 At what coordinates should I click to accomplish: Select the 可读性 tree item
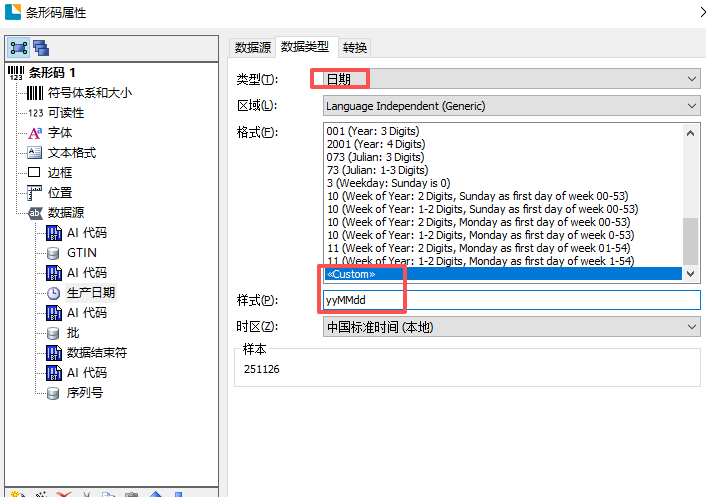(x=66, y=113)
